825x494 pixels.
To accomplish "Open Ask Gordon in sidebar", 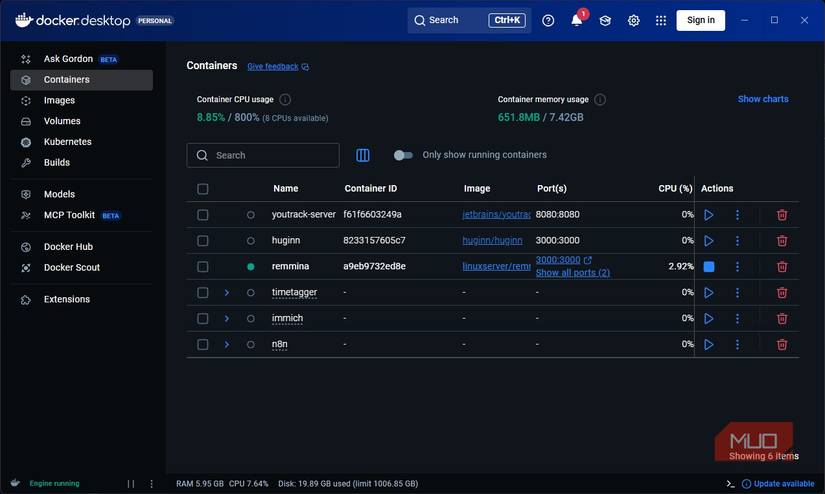I will pos(82,59).
